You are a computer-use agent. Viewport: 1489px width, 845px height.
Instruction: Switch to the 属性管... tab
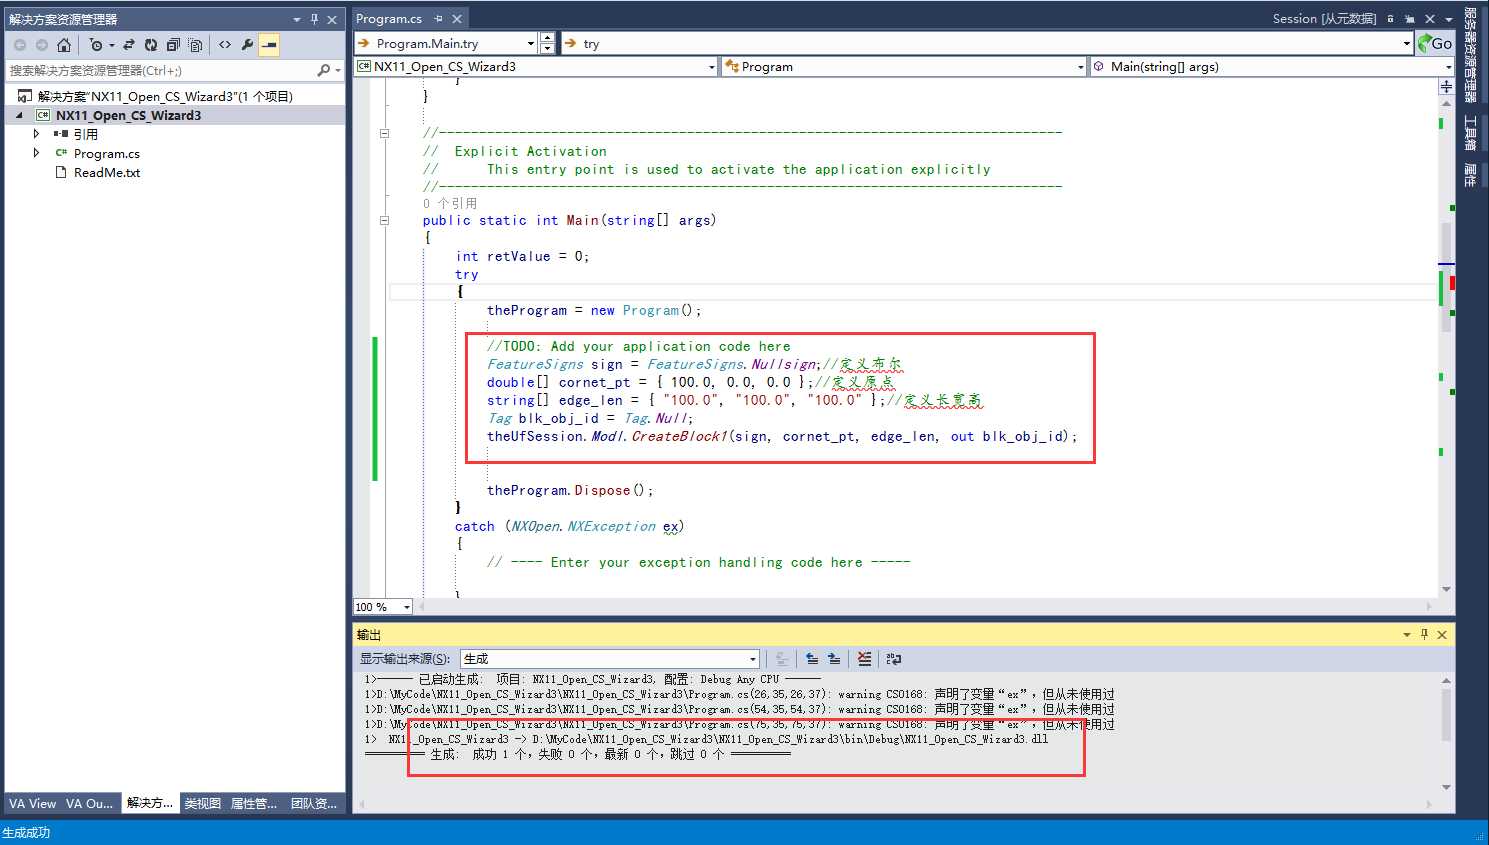click(x=254, y=803)
